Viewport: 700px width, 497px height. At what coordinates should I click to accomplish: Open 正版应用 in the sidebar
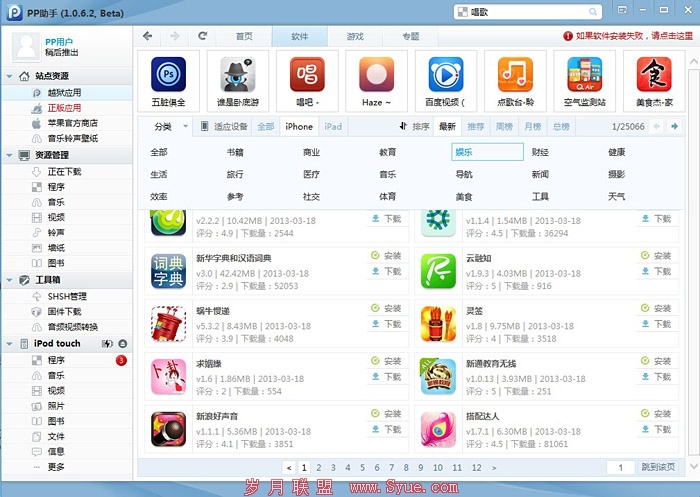[x=67, y=108]
